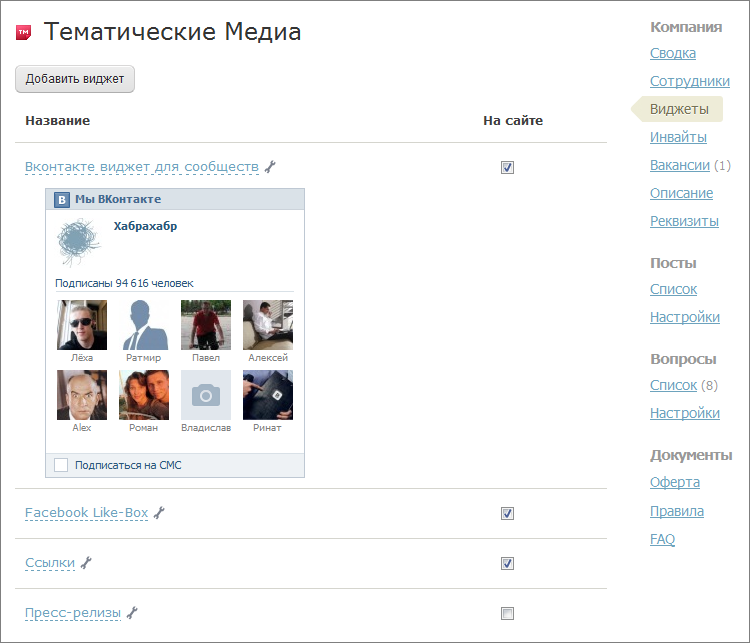Screen dimensions: 750x643
Task: Uncheck На сайте for Вконтакте виджет
Action: pyautogui.click(x=507, y=167)
